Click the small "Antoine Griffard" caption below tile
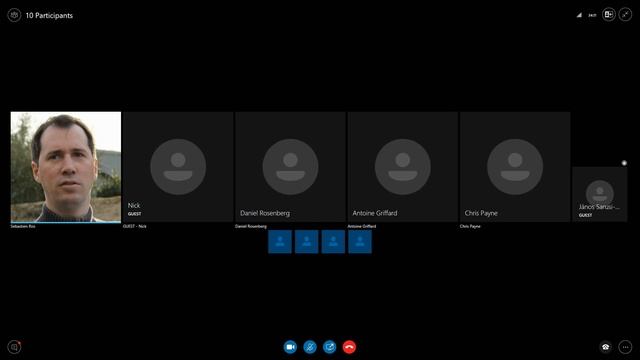The height and width of the screenshot is (360, 640). 362,226
